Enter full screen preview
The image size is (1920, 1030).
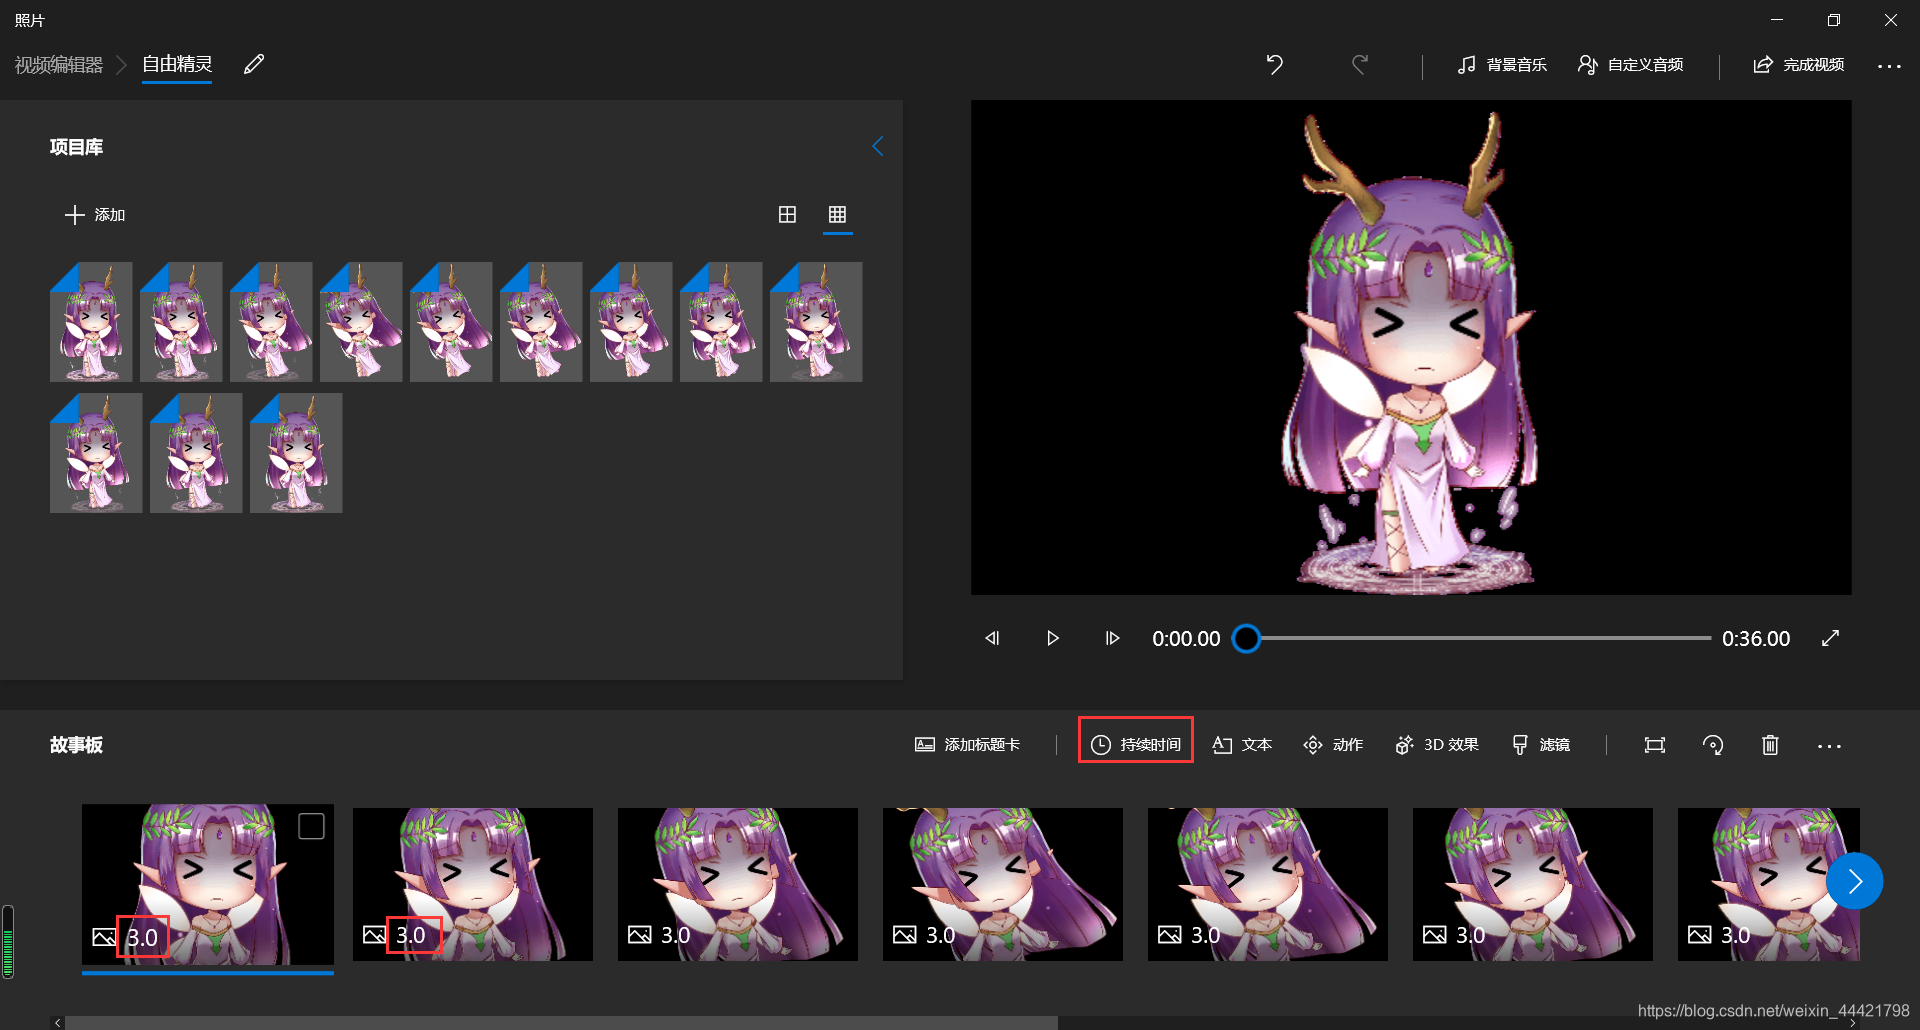(x=1830, y=638)
